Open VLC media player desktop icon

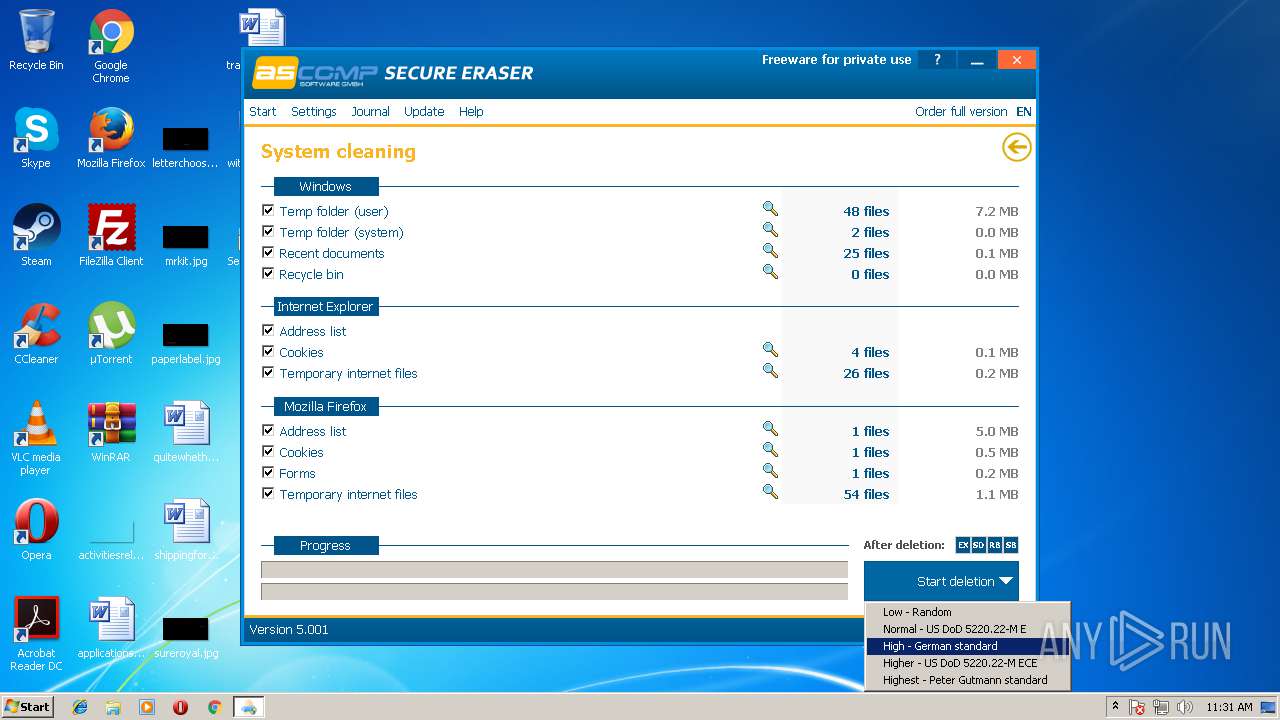[36, 438]
